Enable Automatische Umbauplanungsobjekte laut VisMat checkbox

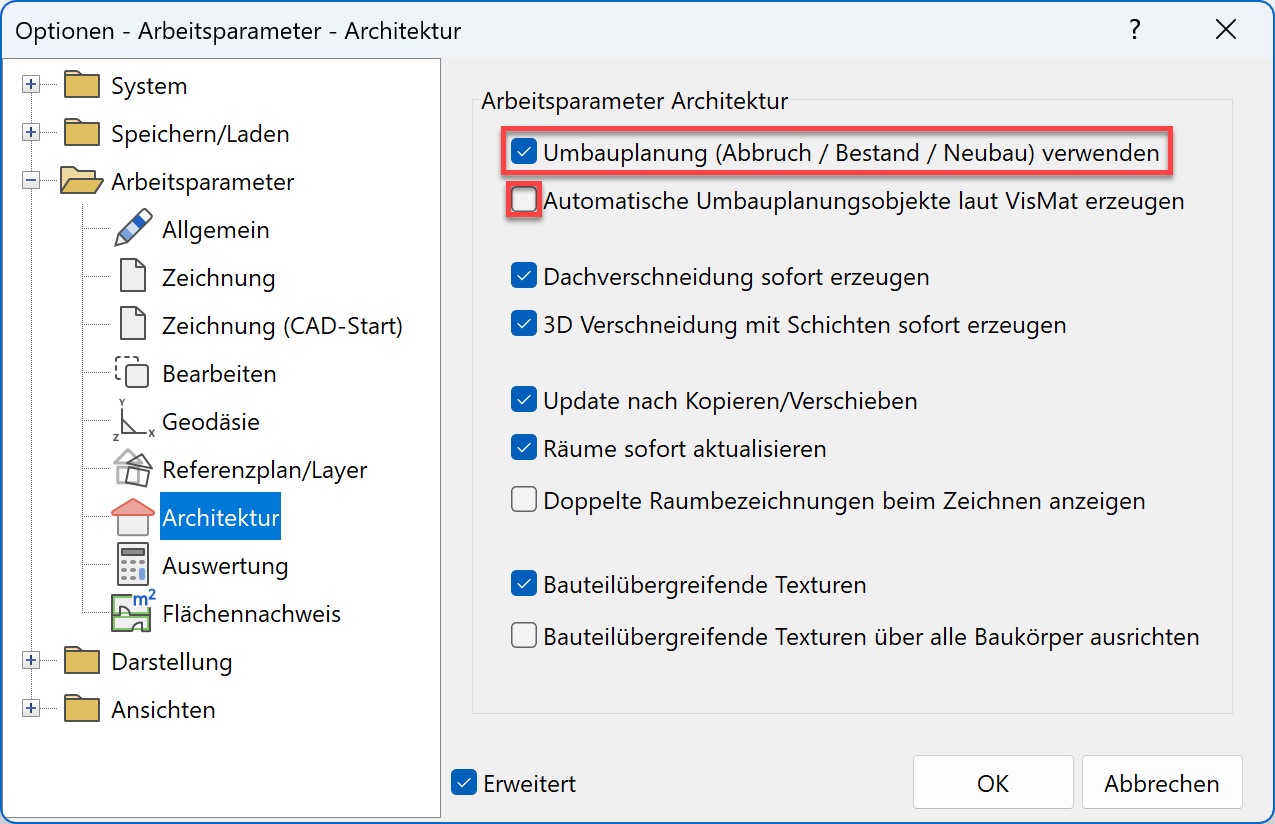pos(524,201)
